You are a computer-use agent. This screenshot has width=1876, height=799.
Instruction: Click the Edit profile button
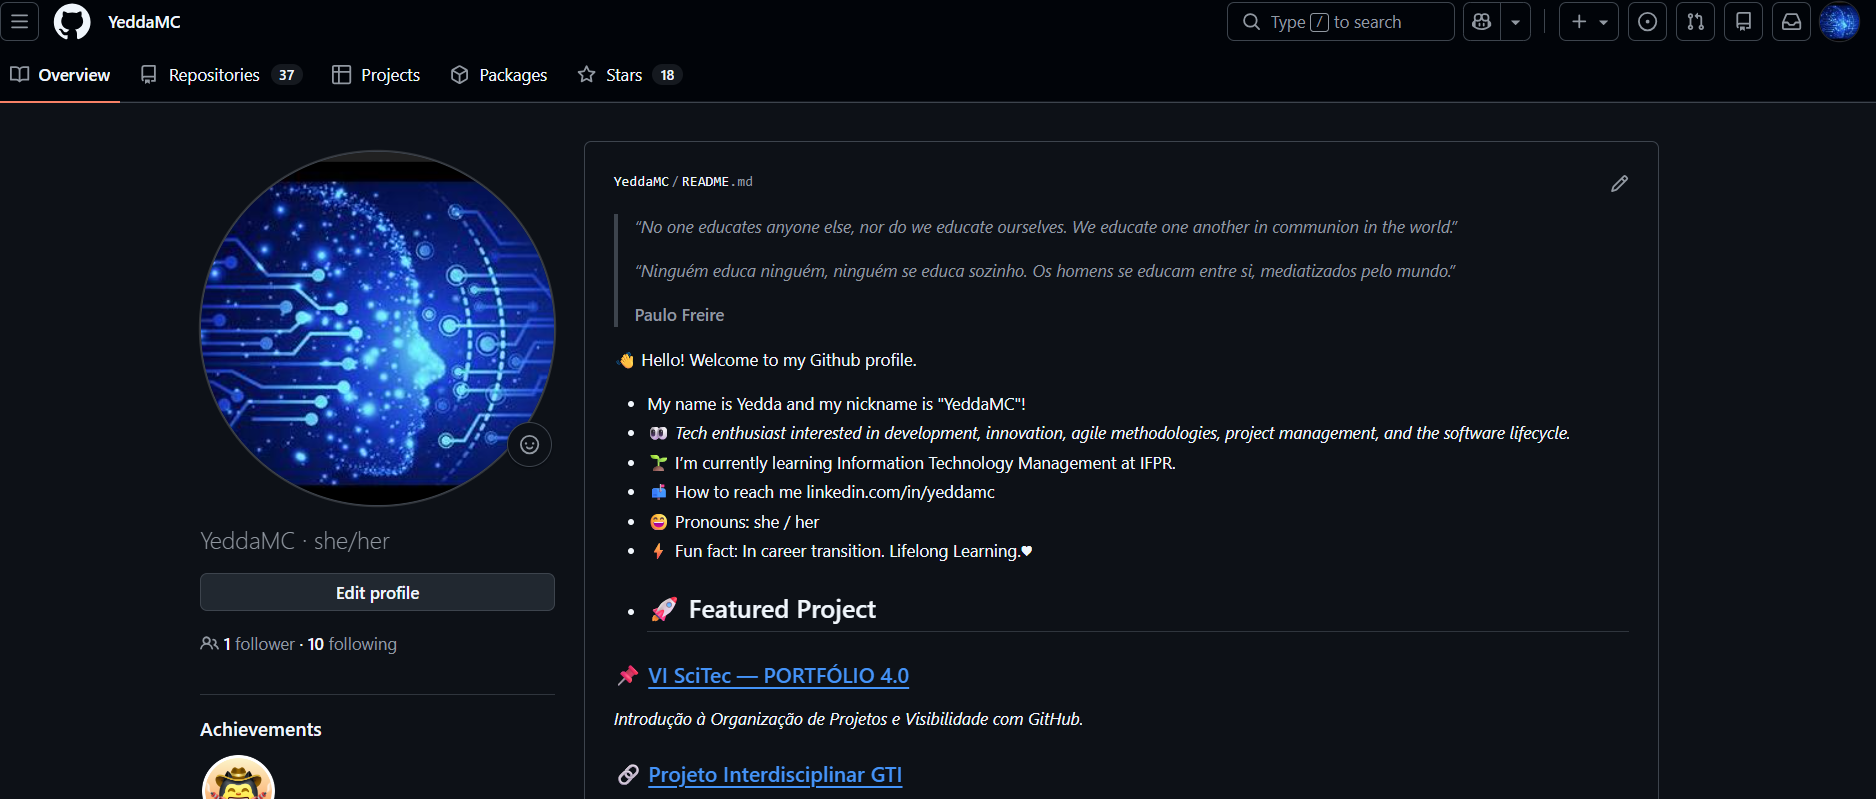[x=377, y=593]
